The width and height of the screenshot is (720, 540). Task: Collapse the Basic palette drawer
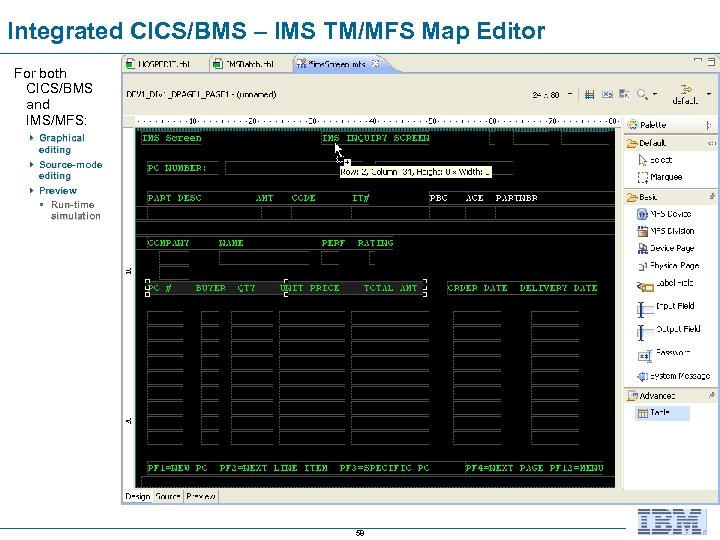pyautogui.click(x=642, y=197)
